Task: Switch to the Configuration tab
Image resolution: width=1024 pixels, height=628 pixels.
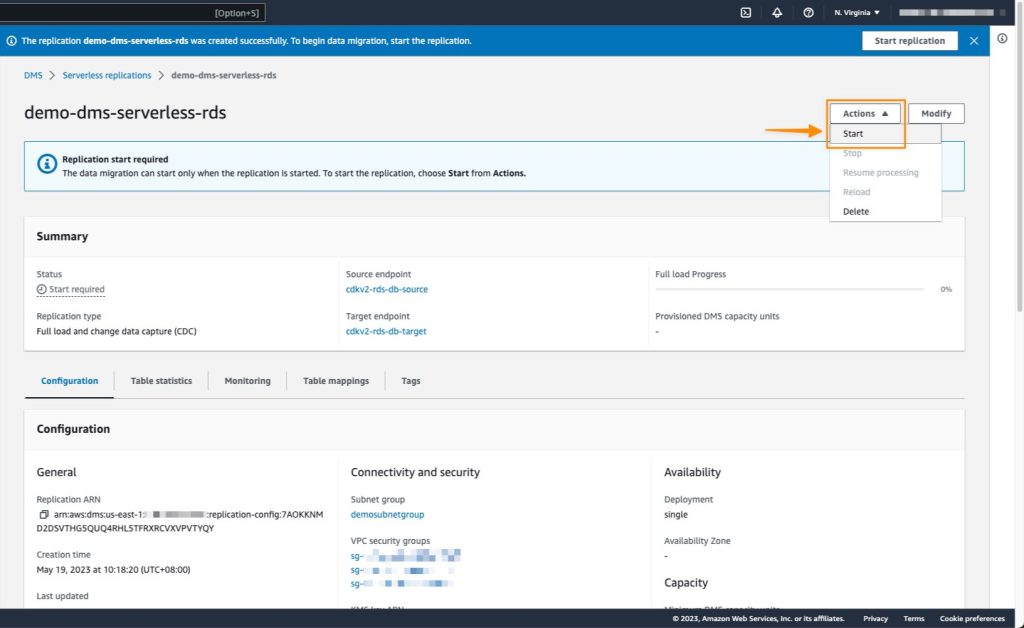Action: pos(69,381)
